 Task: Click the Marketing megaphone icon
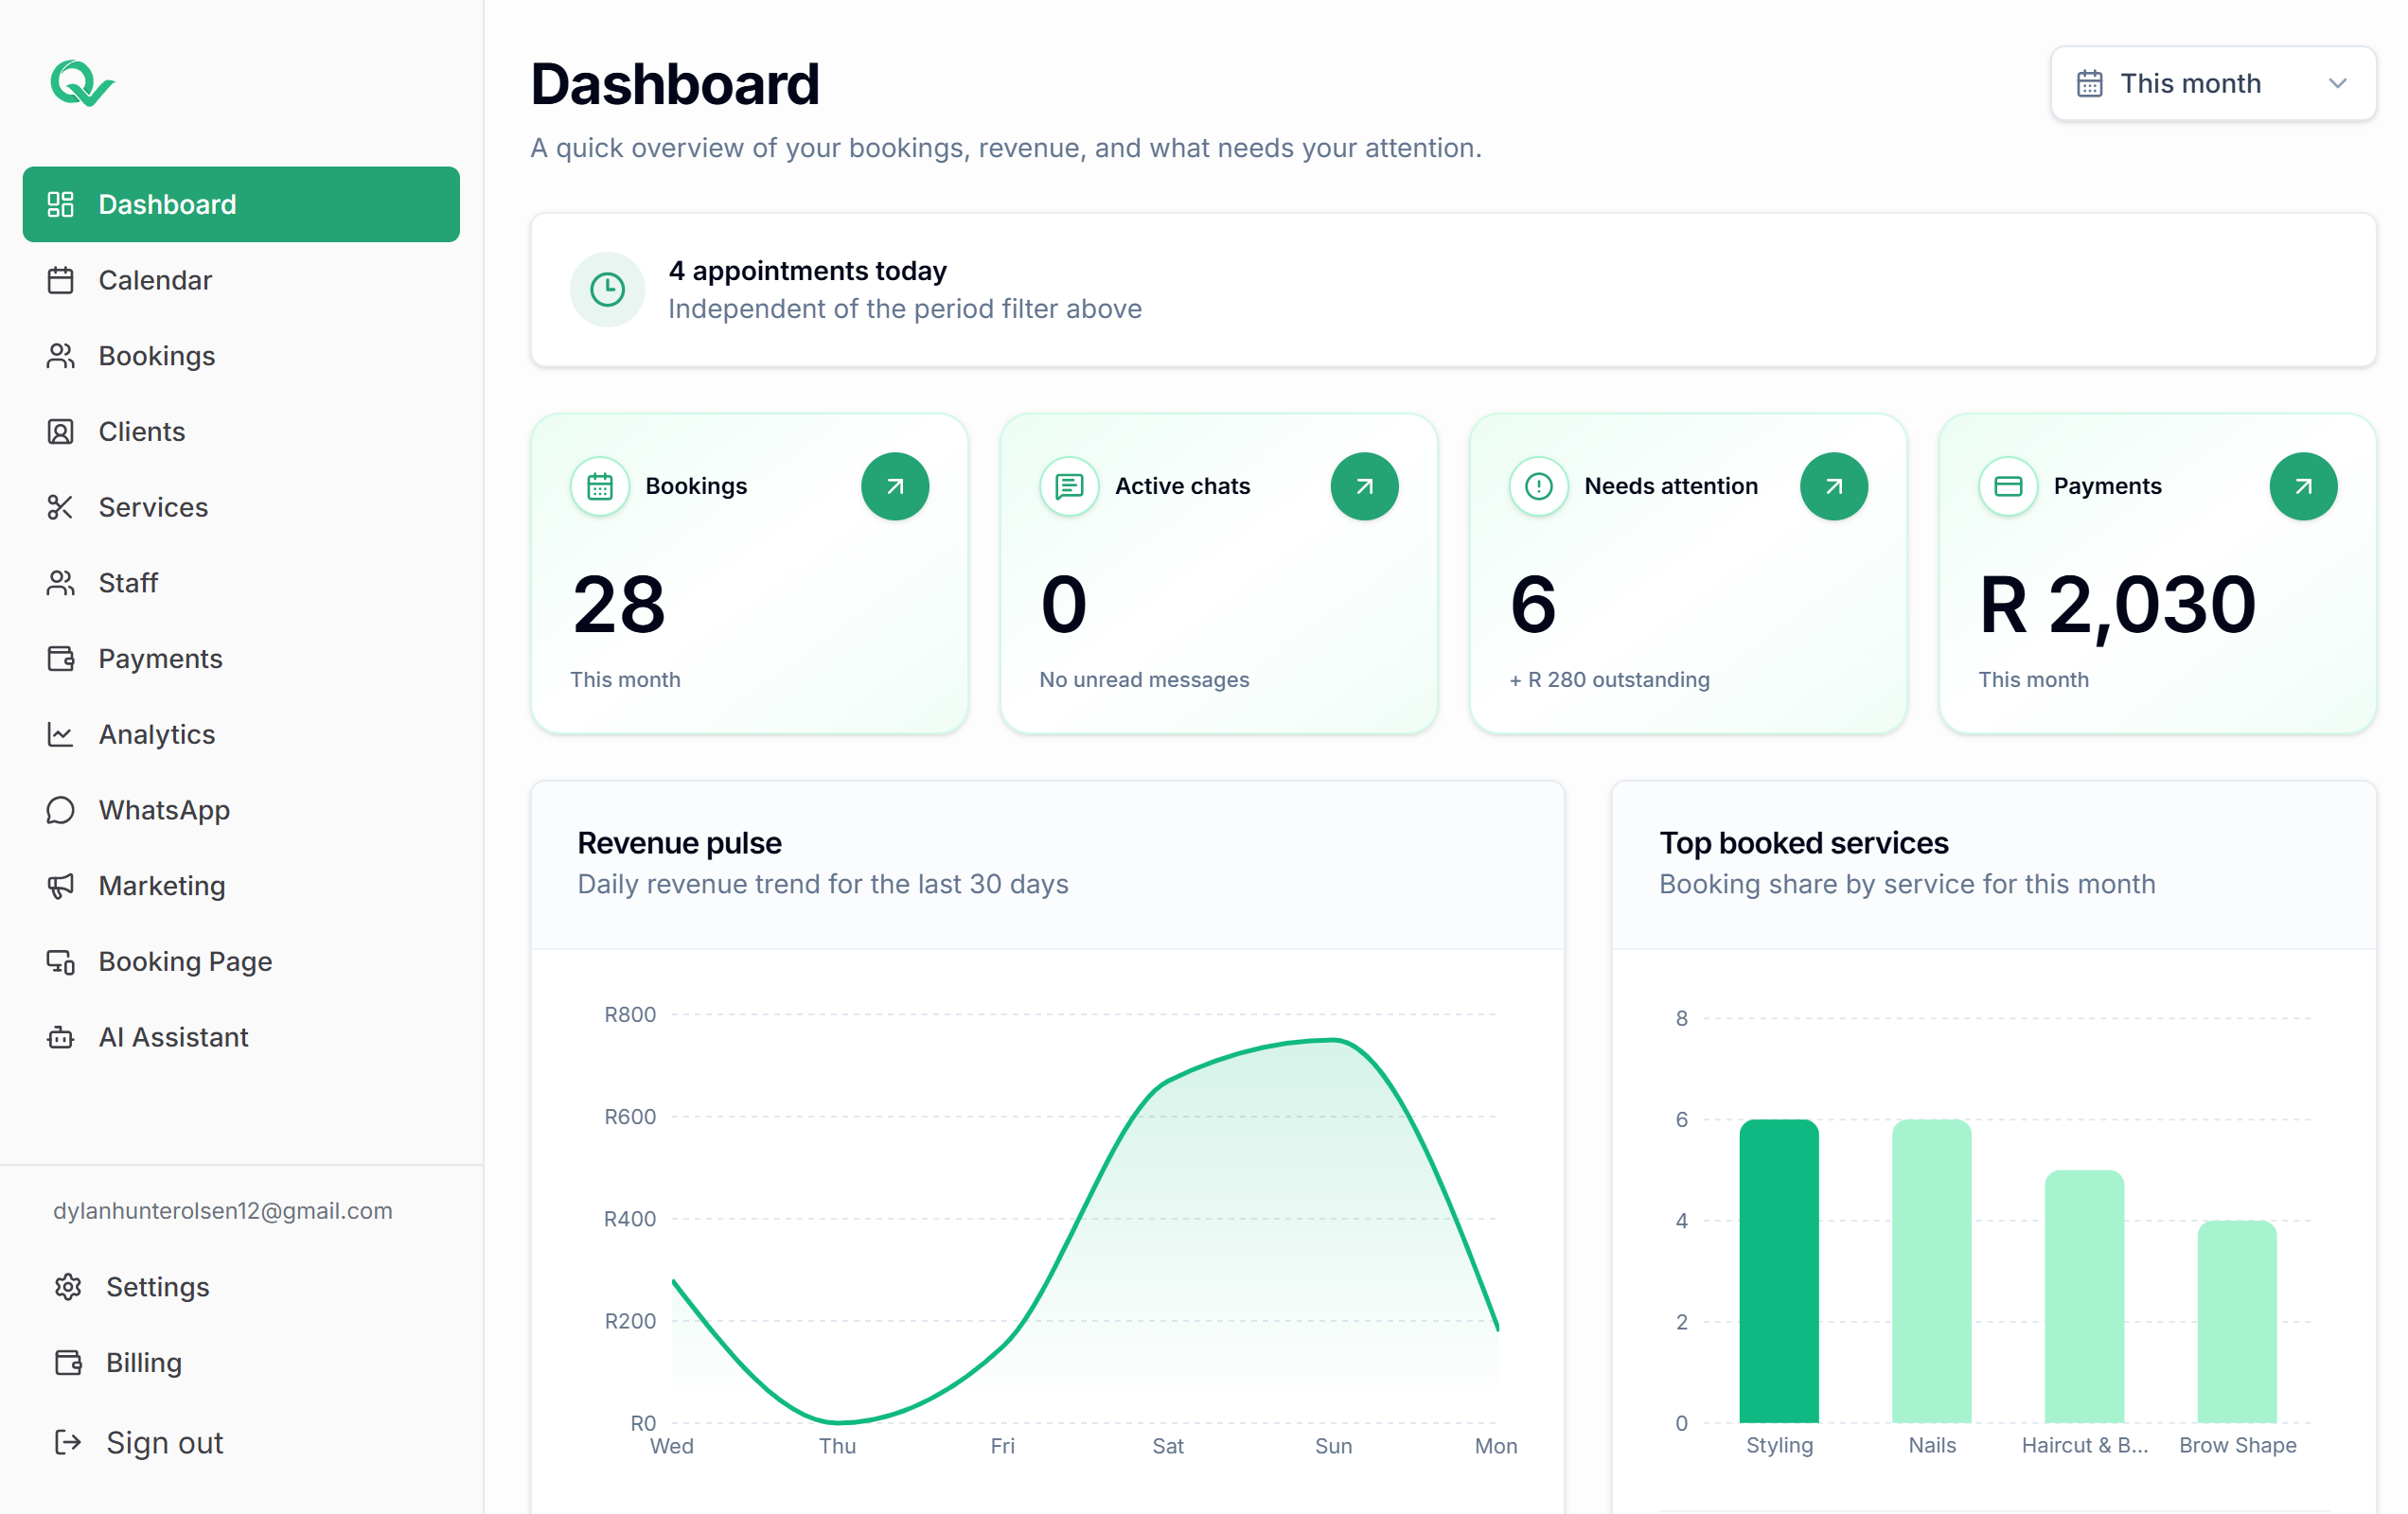61,886
